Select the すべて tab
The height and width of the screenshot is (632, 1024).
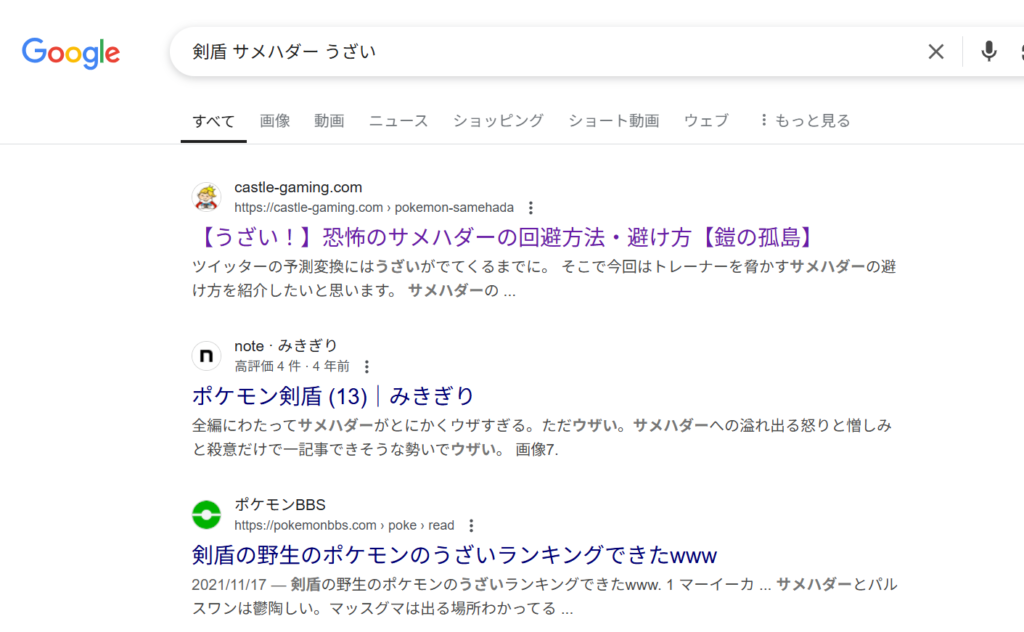coord(214,121)
